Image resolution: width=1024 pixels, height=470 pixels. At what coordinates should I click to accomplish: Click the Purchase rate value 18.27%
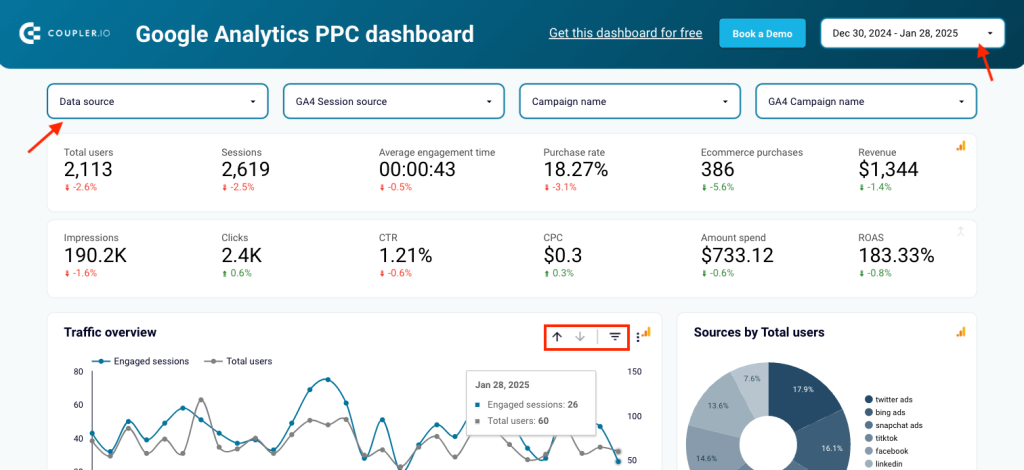575,170
